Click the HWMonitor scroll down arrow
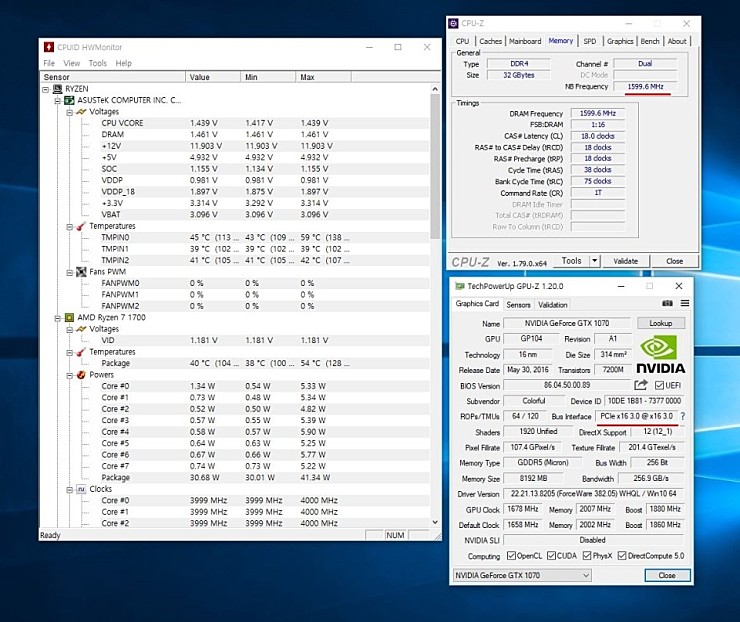The width and height of the screenshot is (740, 622). point(435,522)
